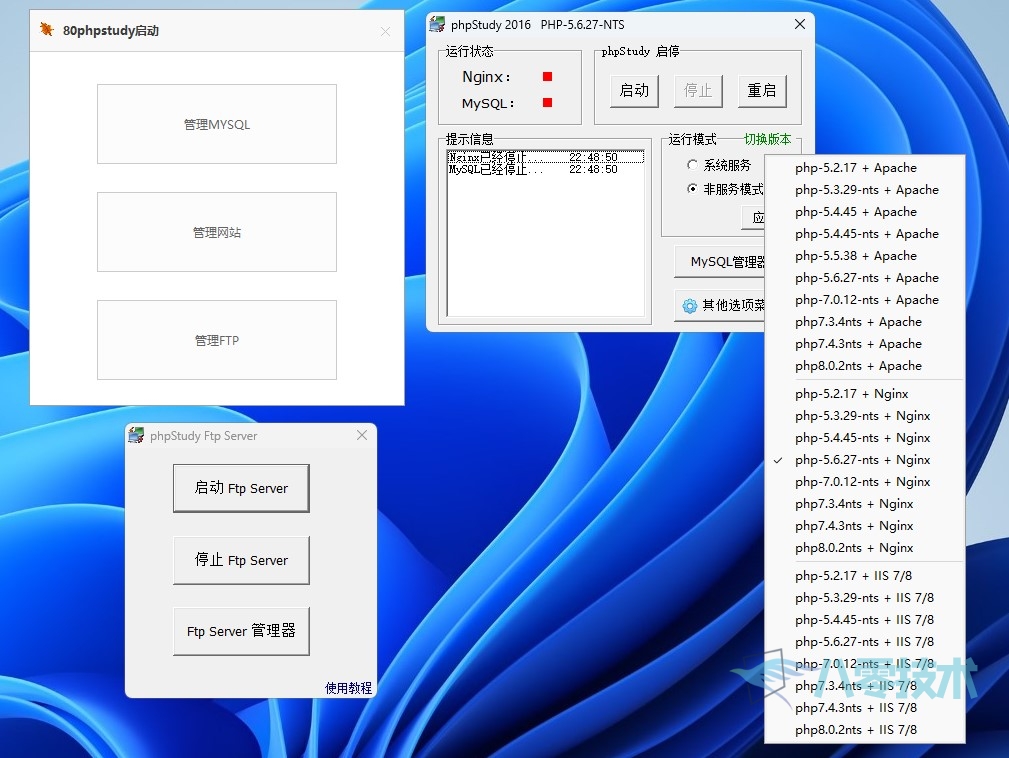Choose php-5.2.17 + IIS 7/8
Image resolution: width=1009 pixels, height=758 pixels.
865,576
